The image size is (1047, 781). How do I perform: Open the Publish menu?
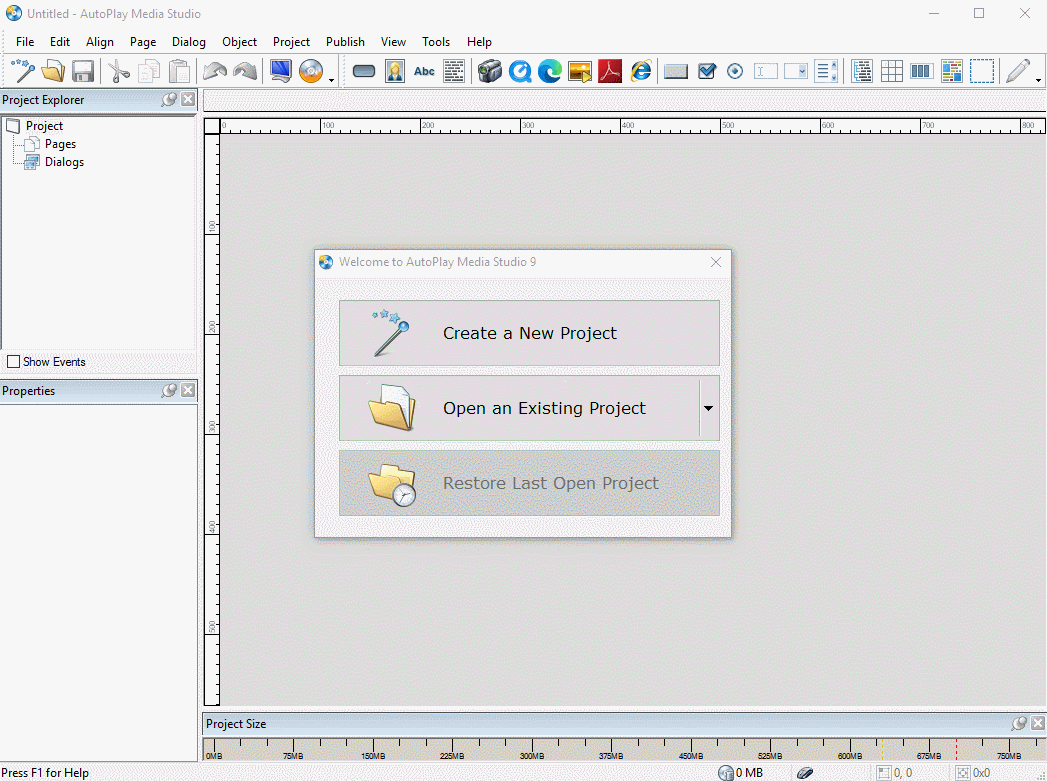coord(345,42)
